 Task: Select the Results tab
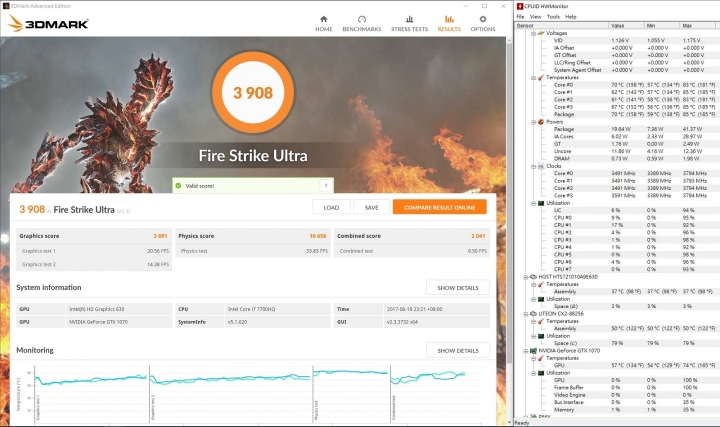click(x=449, y=23)
